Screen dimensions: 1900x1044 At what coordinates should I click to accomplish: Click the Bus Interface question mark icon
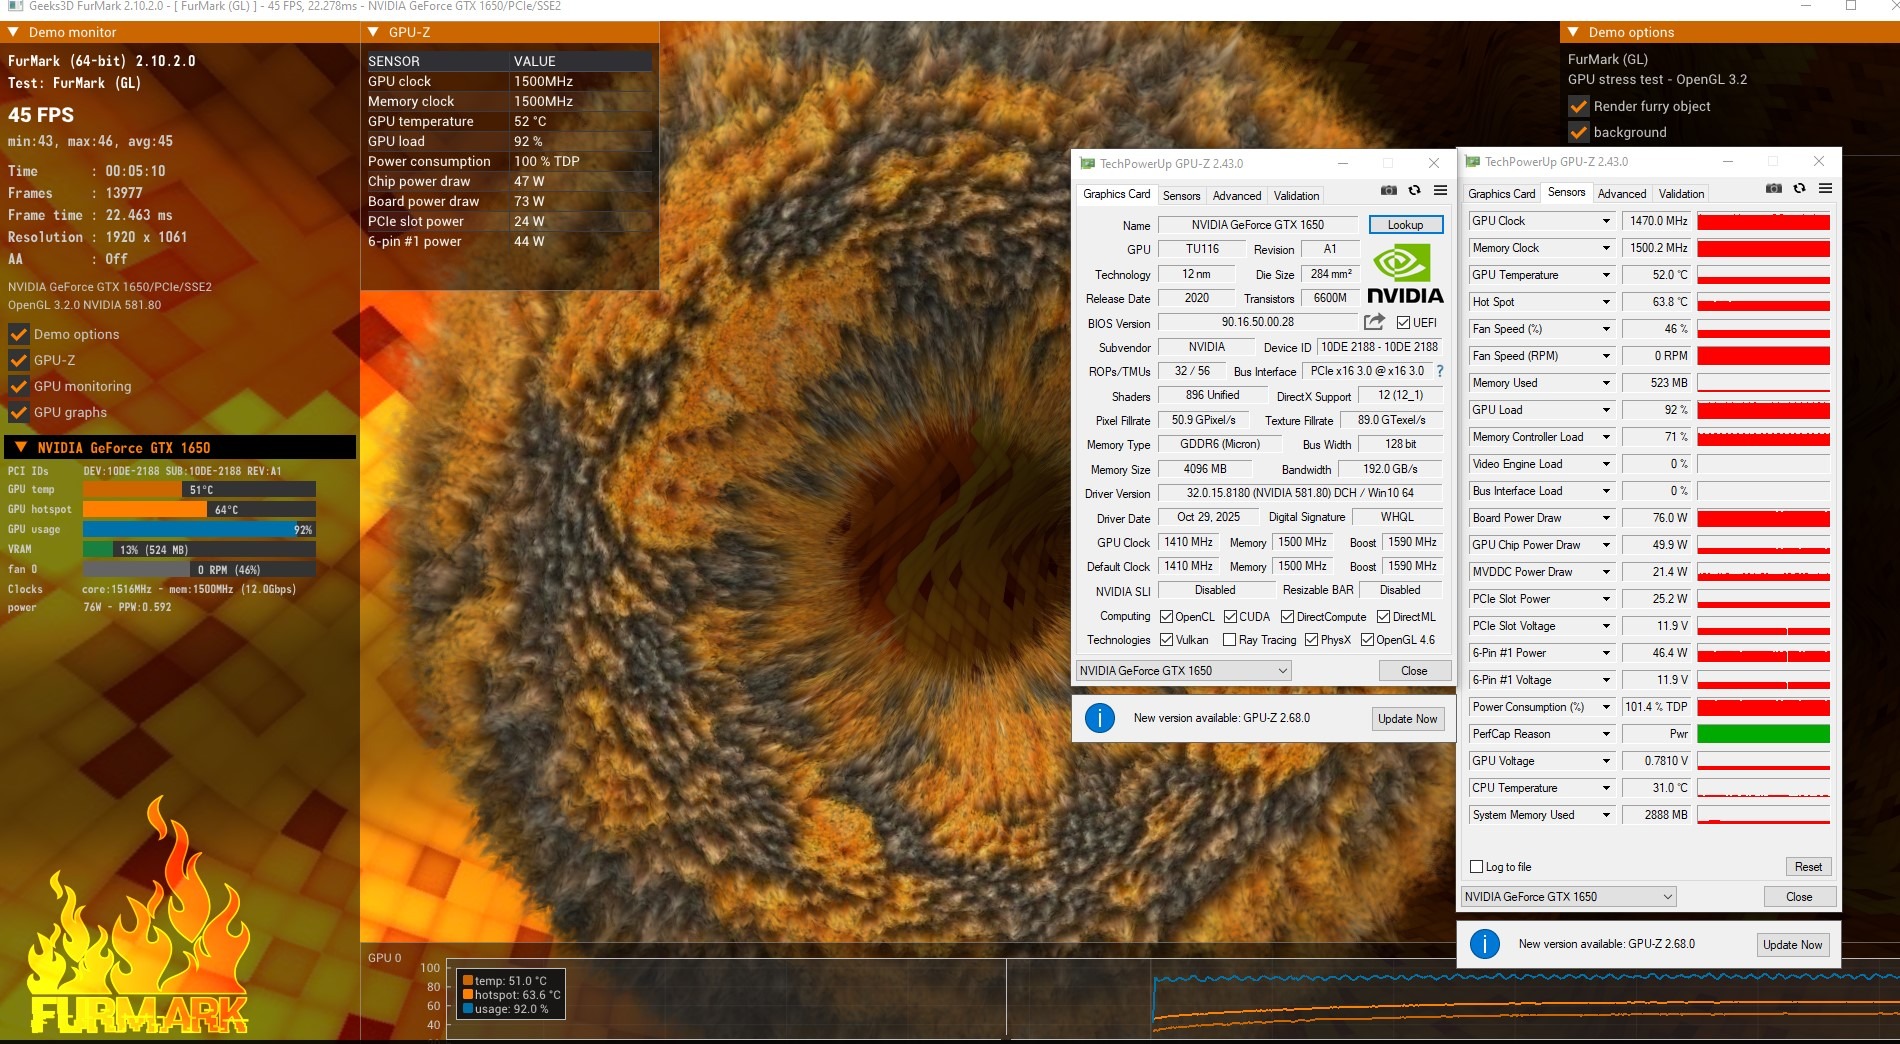1440,371
